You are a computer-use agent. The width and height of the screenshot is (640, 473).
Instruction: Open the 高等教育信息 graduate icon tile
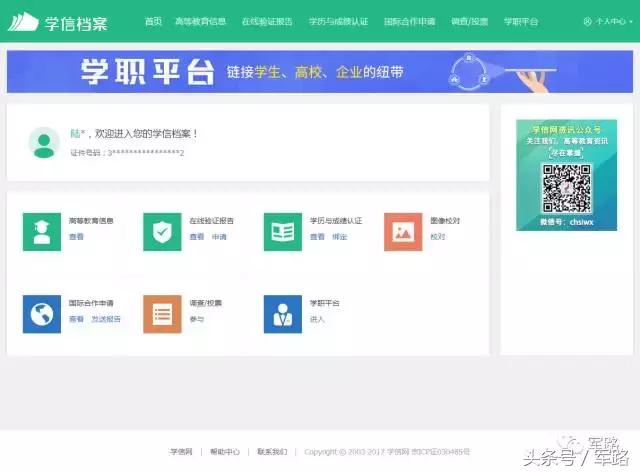point(42,232)
